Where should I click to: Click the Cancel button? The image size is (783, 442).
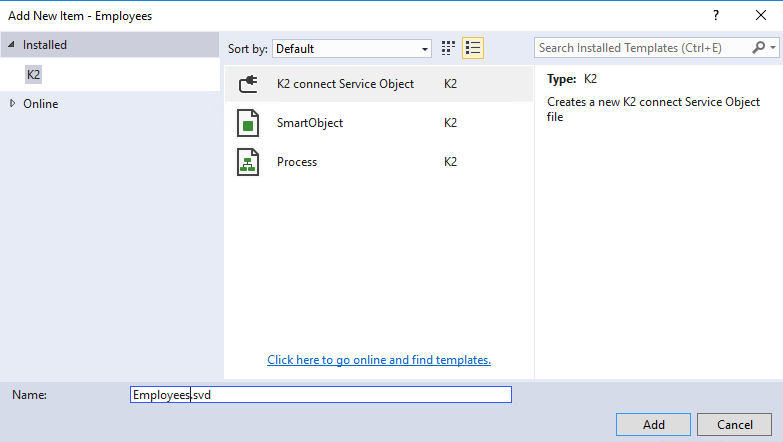click(735, 425)
